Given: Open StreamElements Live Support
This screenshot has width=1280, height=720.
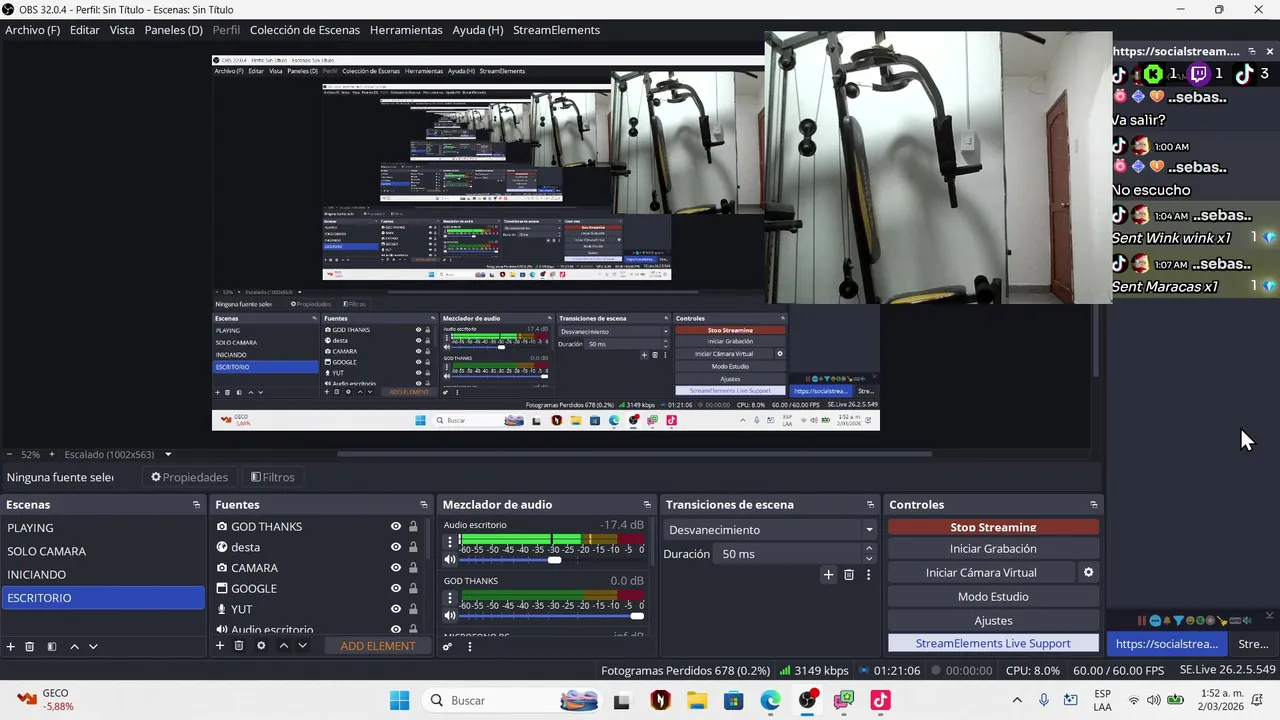Looking at the screenshot, I should click(x=993, y=644).
